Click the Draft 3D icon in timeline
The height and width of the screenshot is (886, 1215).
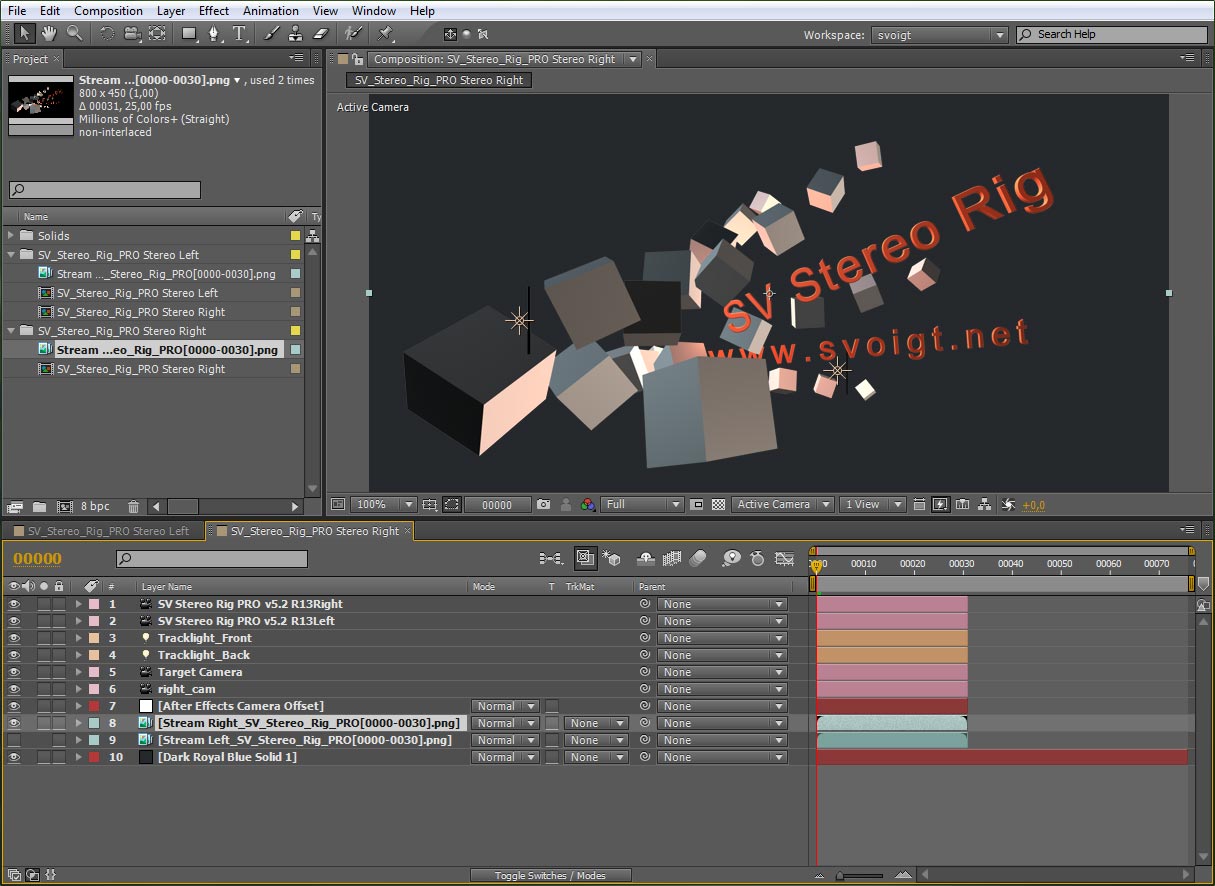612,559
